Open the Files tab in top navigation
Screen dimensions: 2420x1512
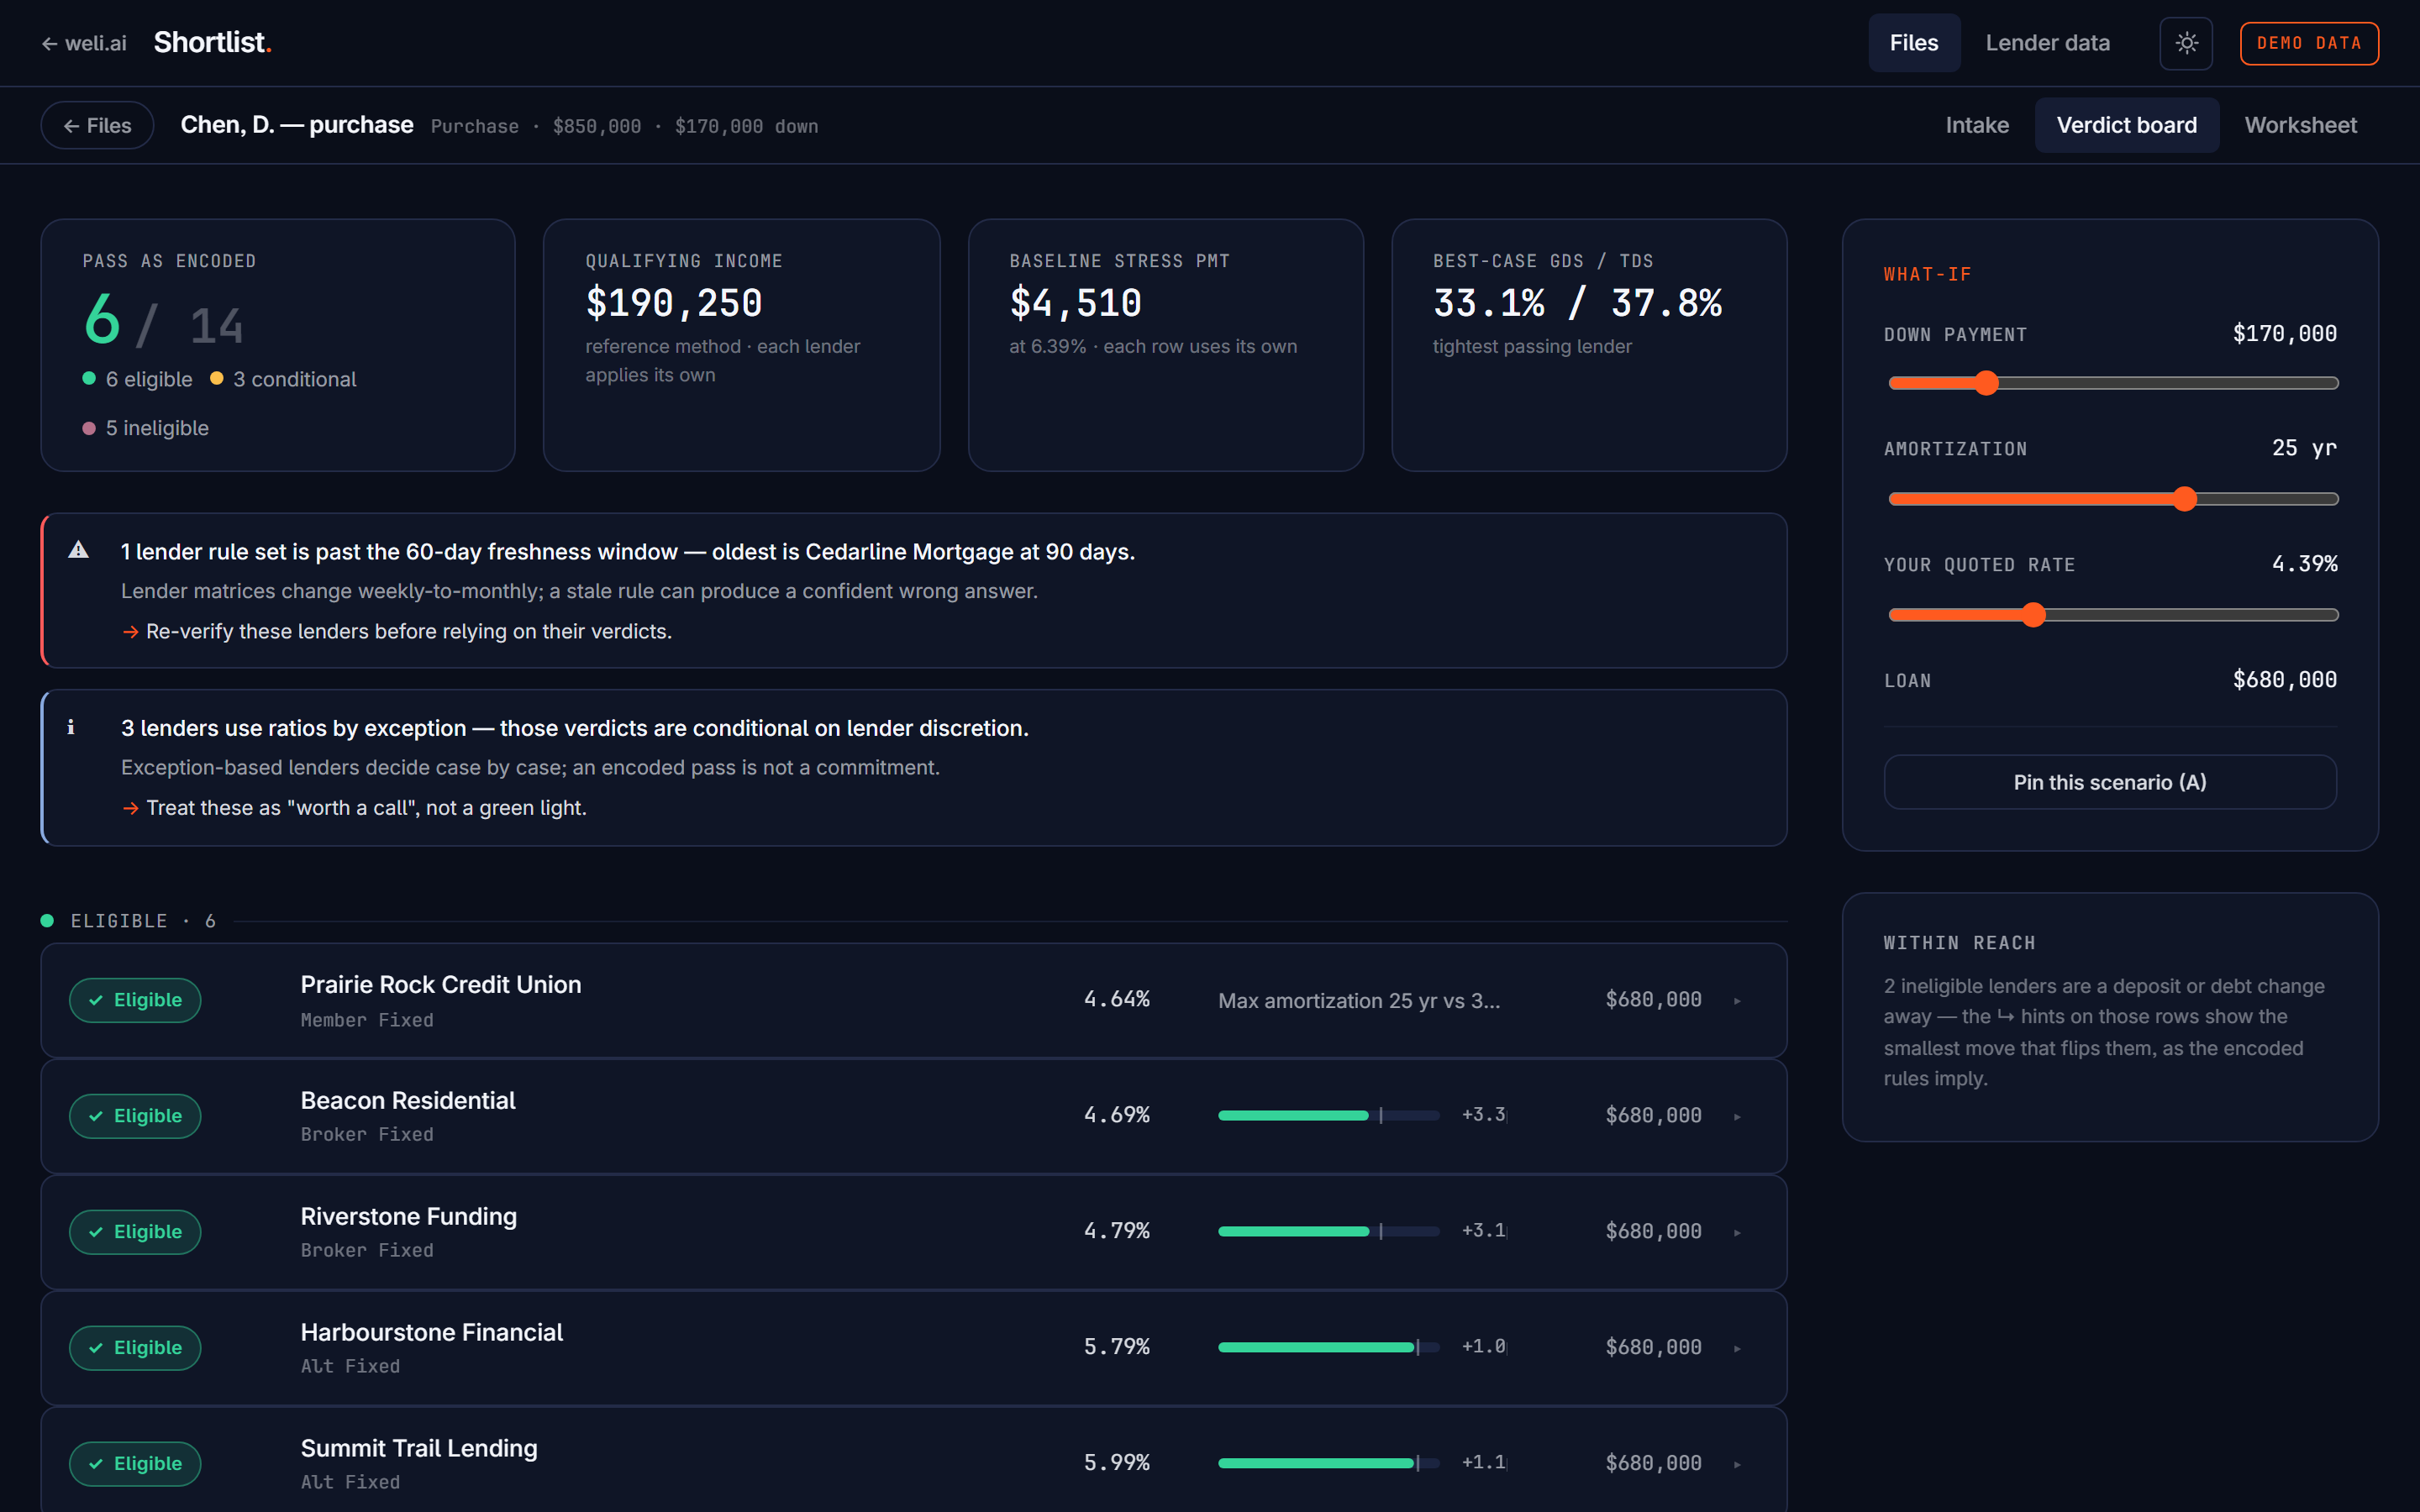tap(1914, 43)
